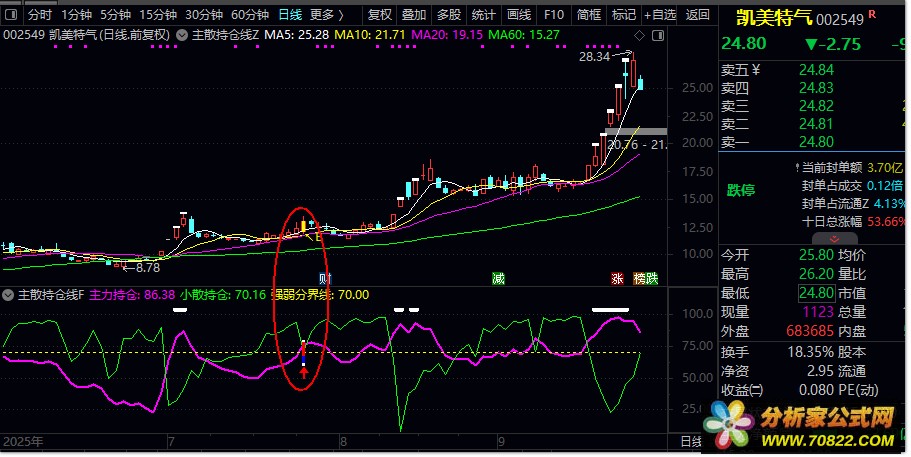
Task: Open the 统计 statistics tool
Action: [x=483, y=15]
